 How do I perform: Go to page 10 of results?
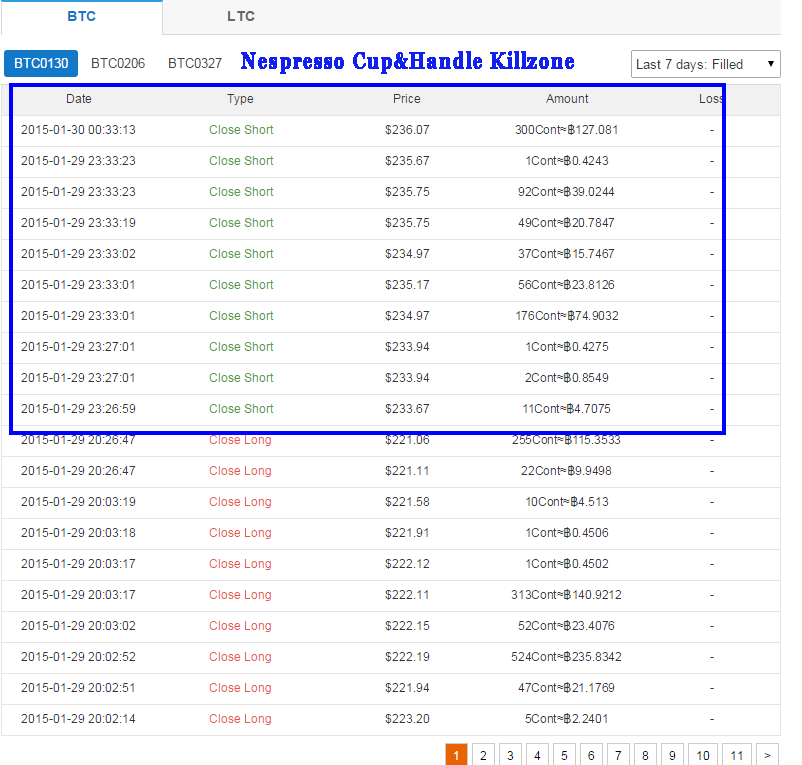[703, 755]
